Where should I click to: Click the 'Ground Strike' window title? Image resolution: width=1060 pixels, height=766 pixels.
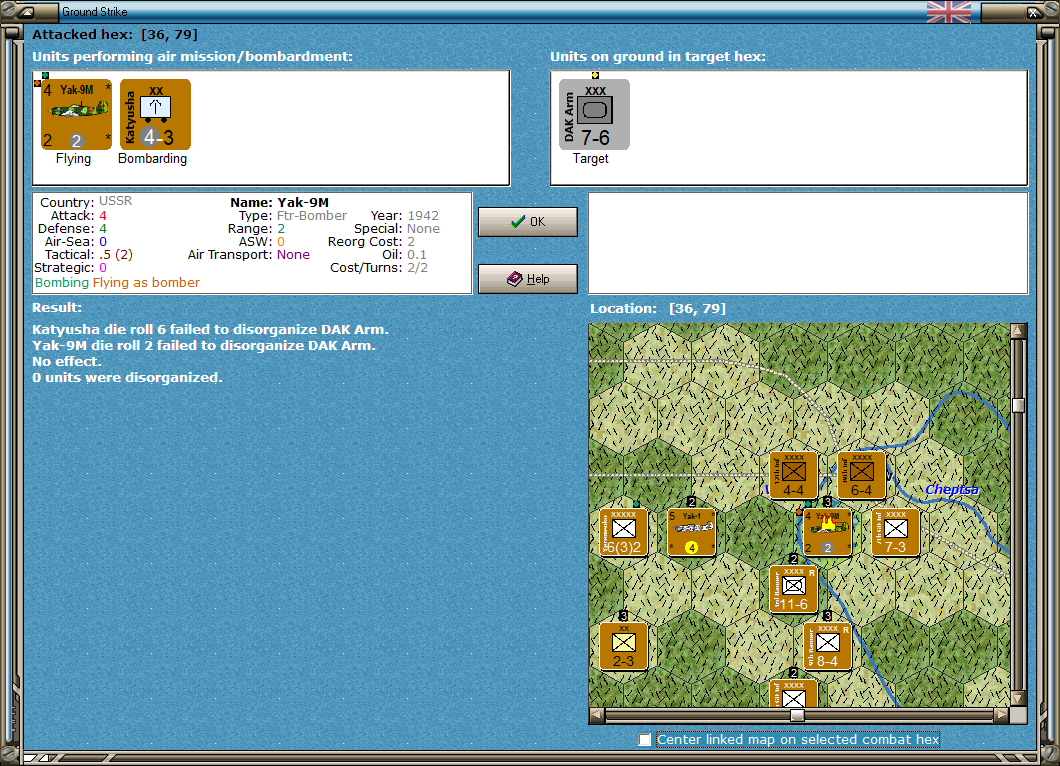coord(95,11)
